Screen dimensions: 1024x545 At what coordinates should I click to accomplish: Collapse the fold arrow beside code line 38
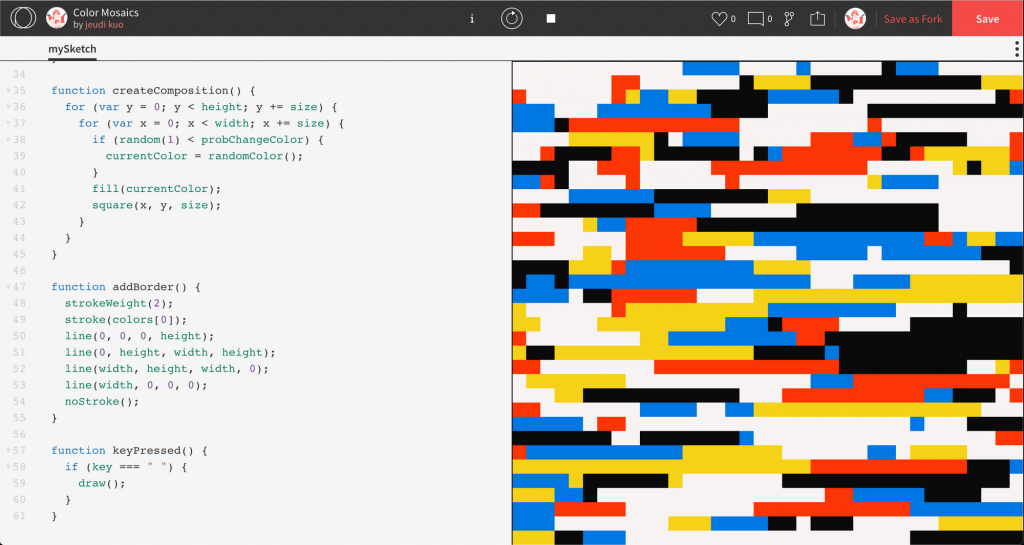(8, 140)
